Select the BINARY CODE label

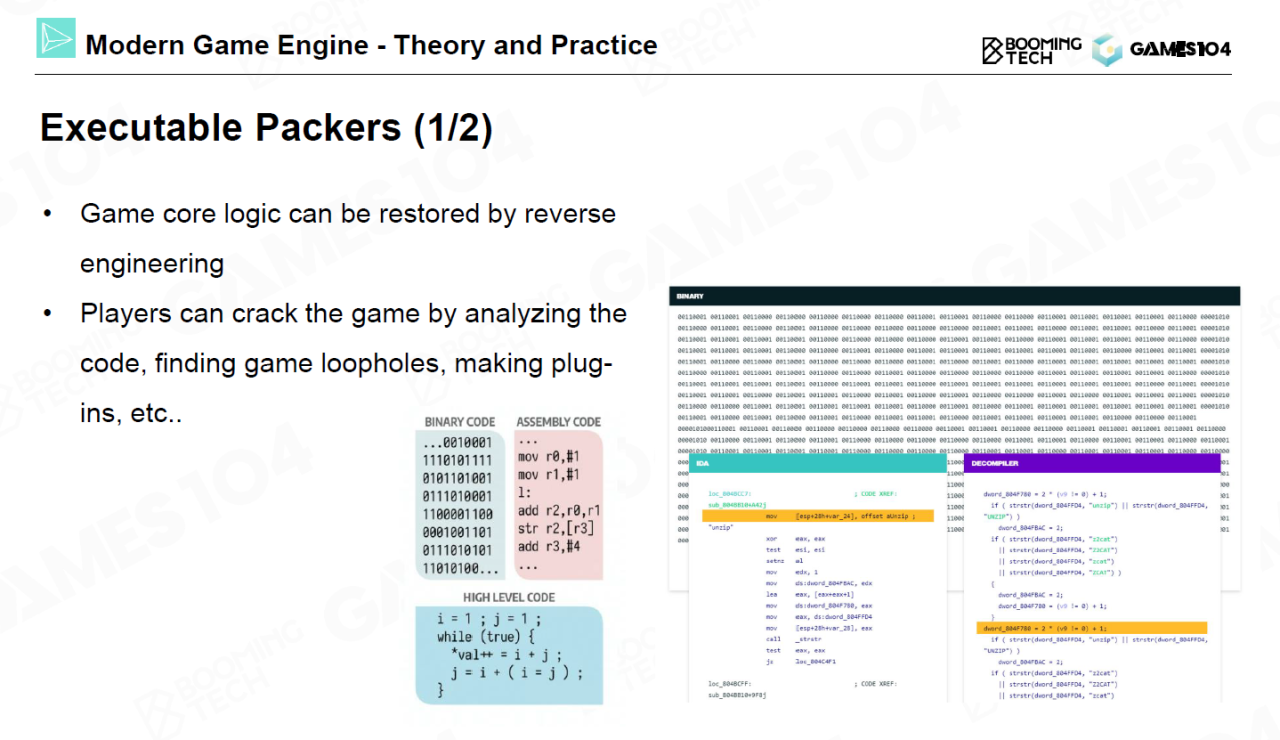[459, 422]
